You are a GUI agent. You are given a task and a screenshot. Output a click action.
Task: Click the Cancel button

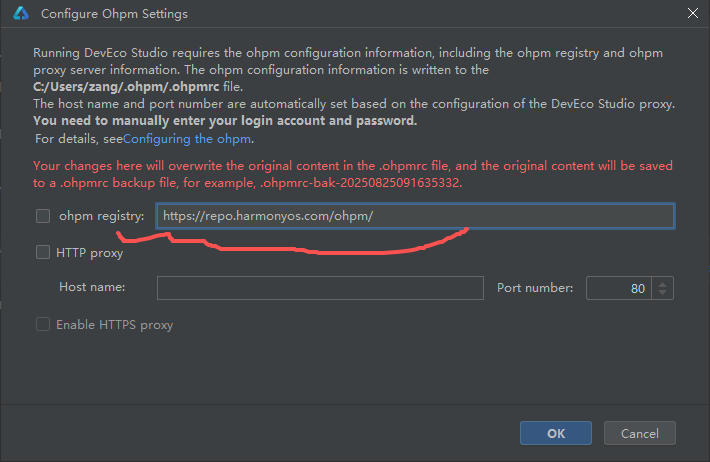tap(640, 433)
